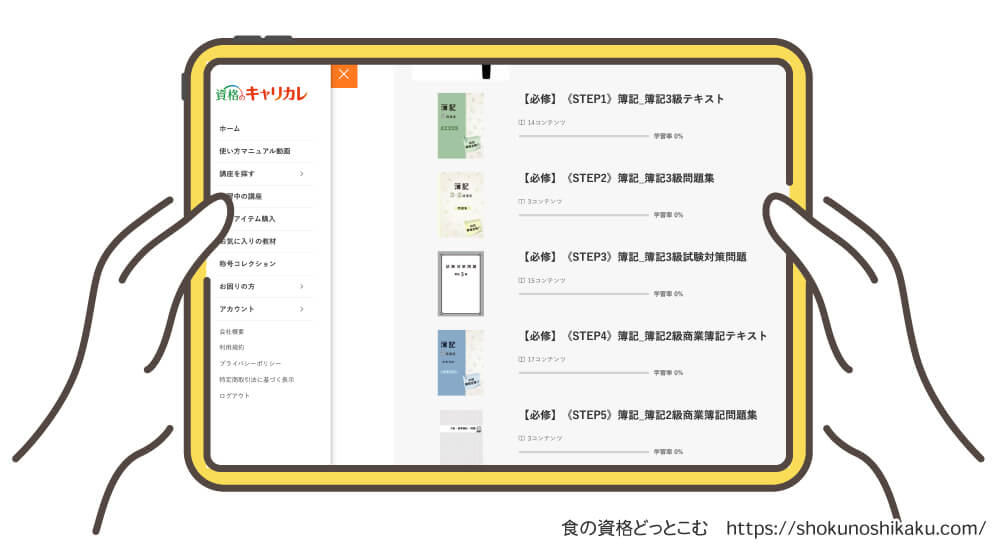
Task: Expand the 講座を探す submenu
Action: tap(301, 174)
